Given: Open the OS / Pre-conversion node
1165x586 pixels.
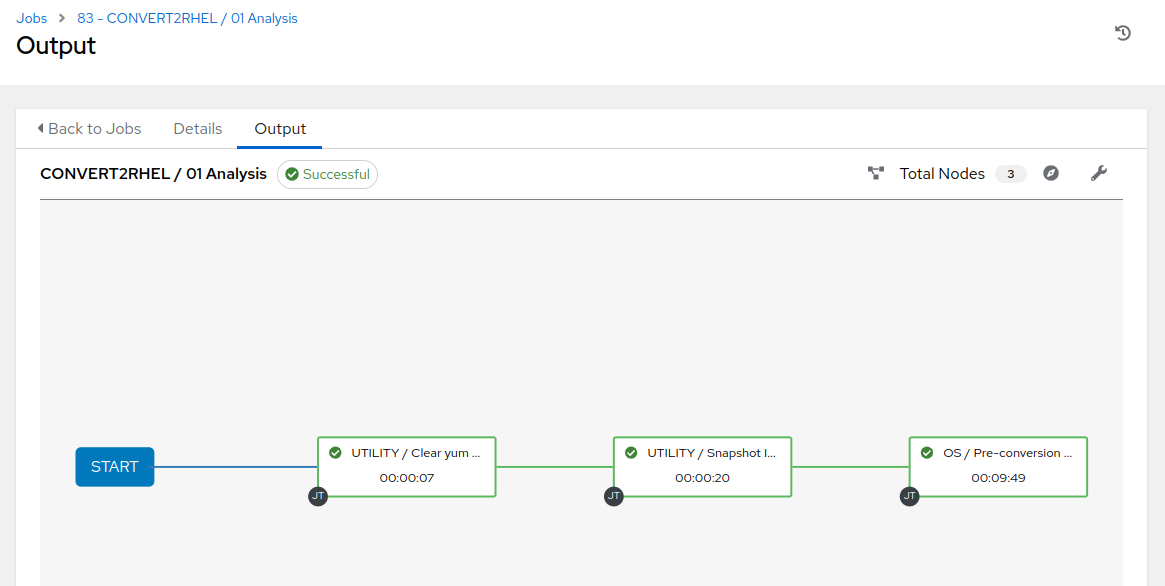Looking at the screenshot, I should click(x=998, y=467).
